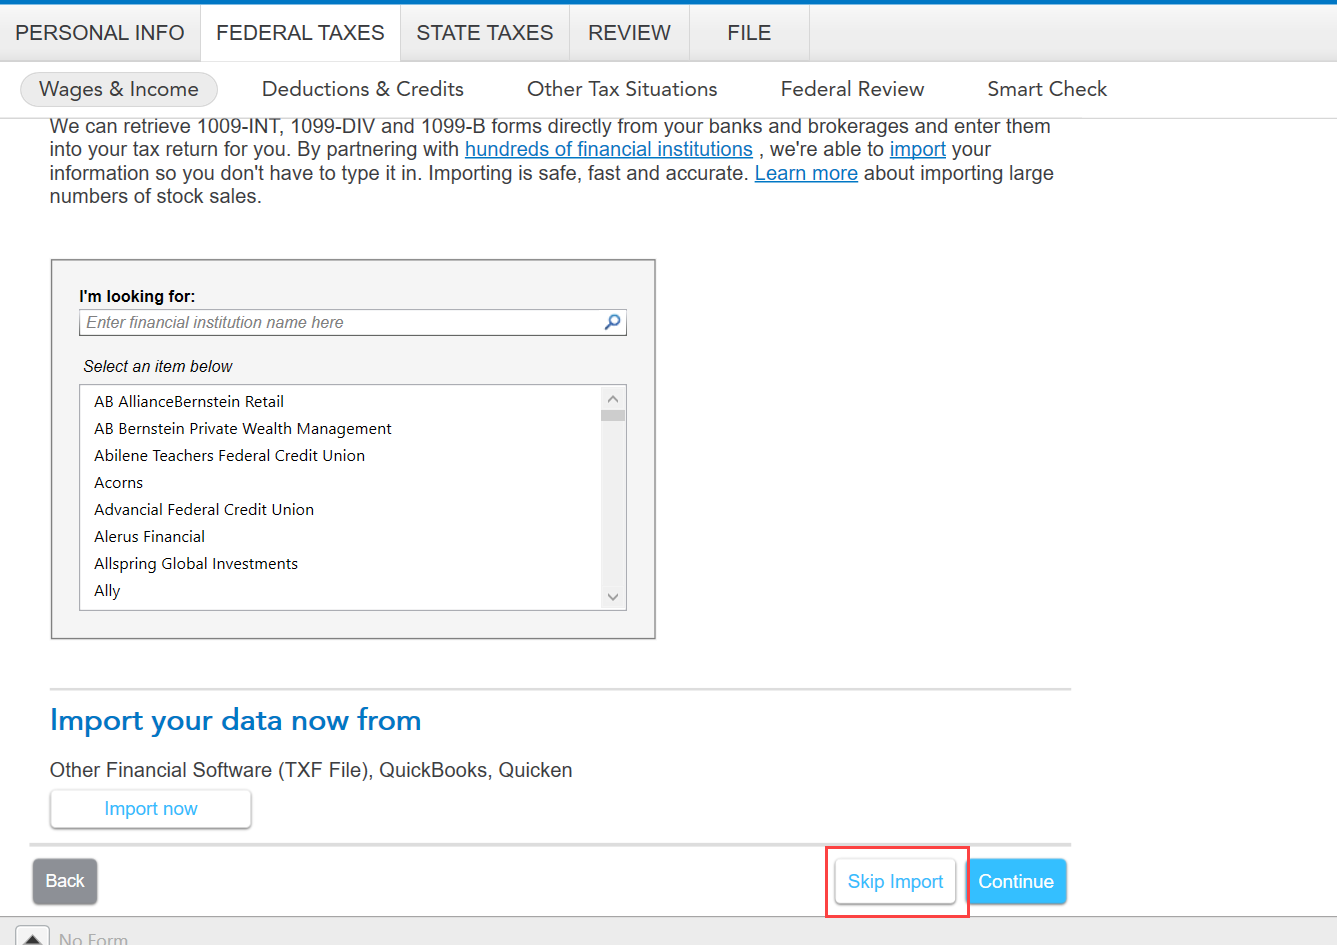Click the list scrollbar up arrow

coord(613,398)
